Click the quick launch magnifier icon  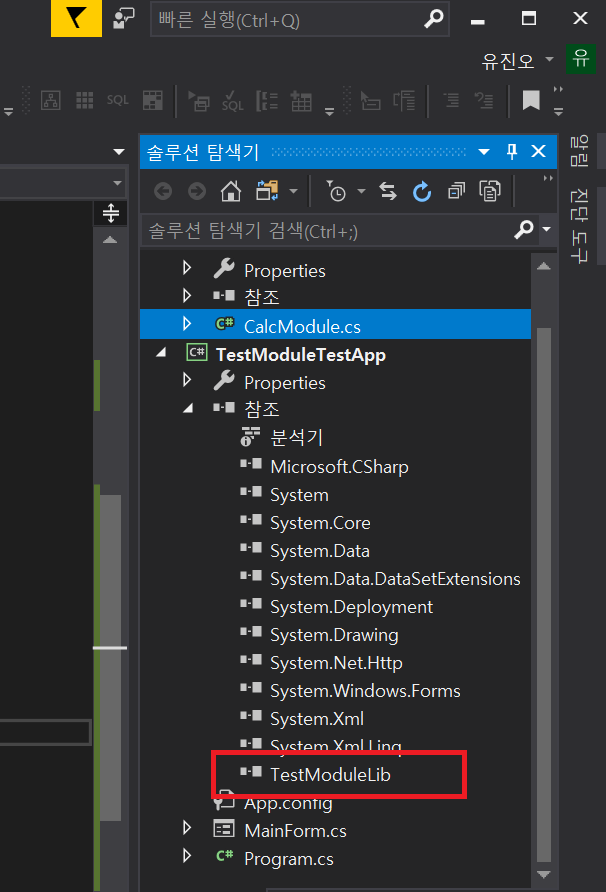click(434, 19)
